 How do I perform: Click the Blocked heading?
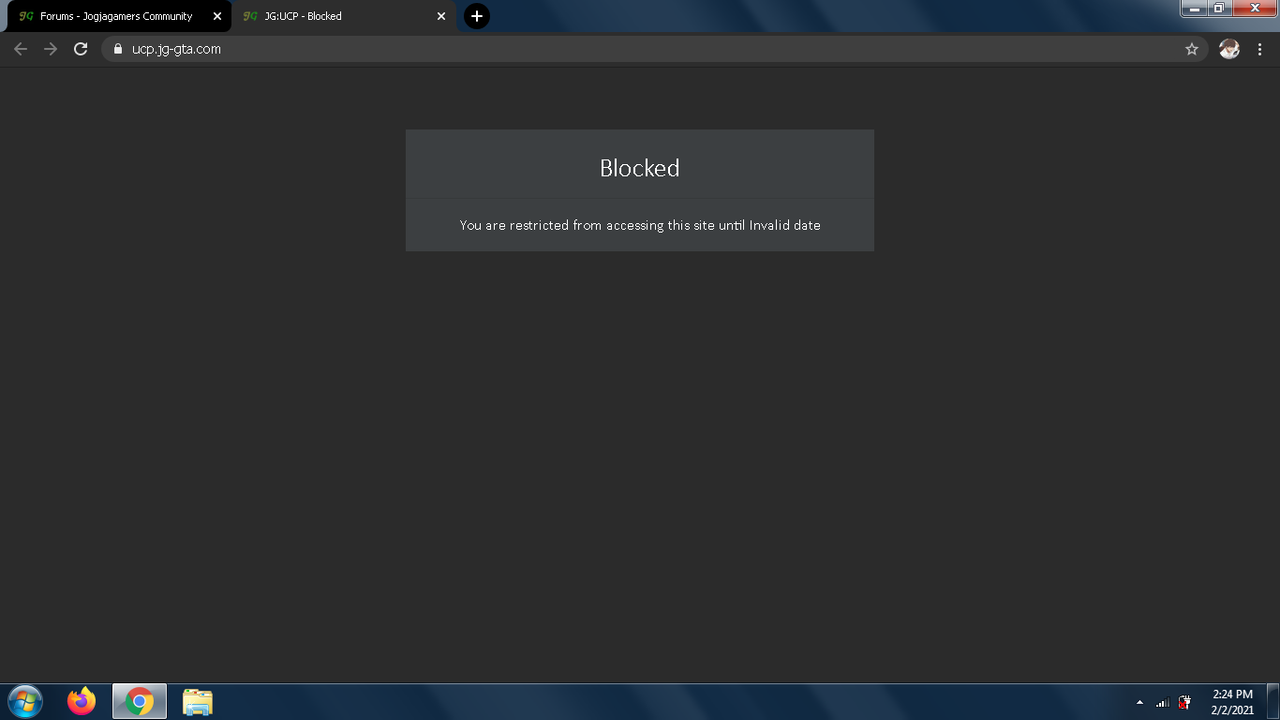click(640, 168)
